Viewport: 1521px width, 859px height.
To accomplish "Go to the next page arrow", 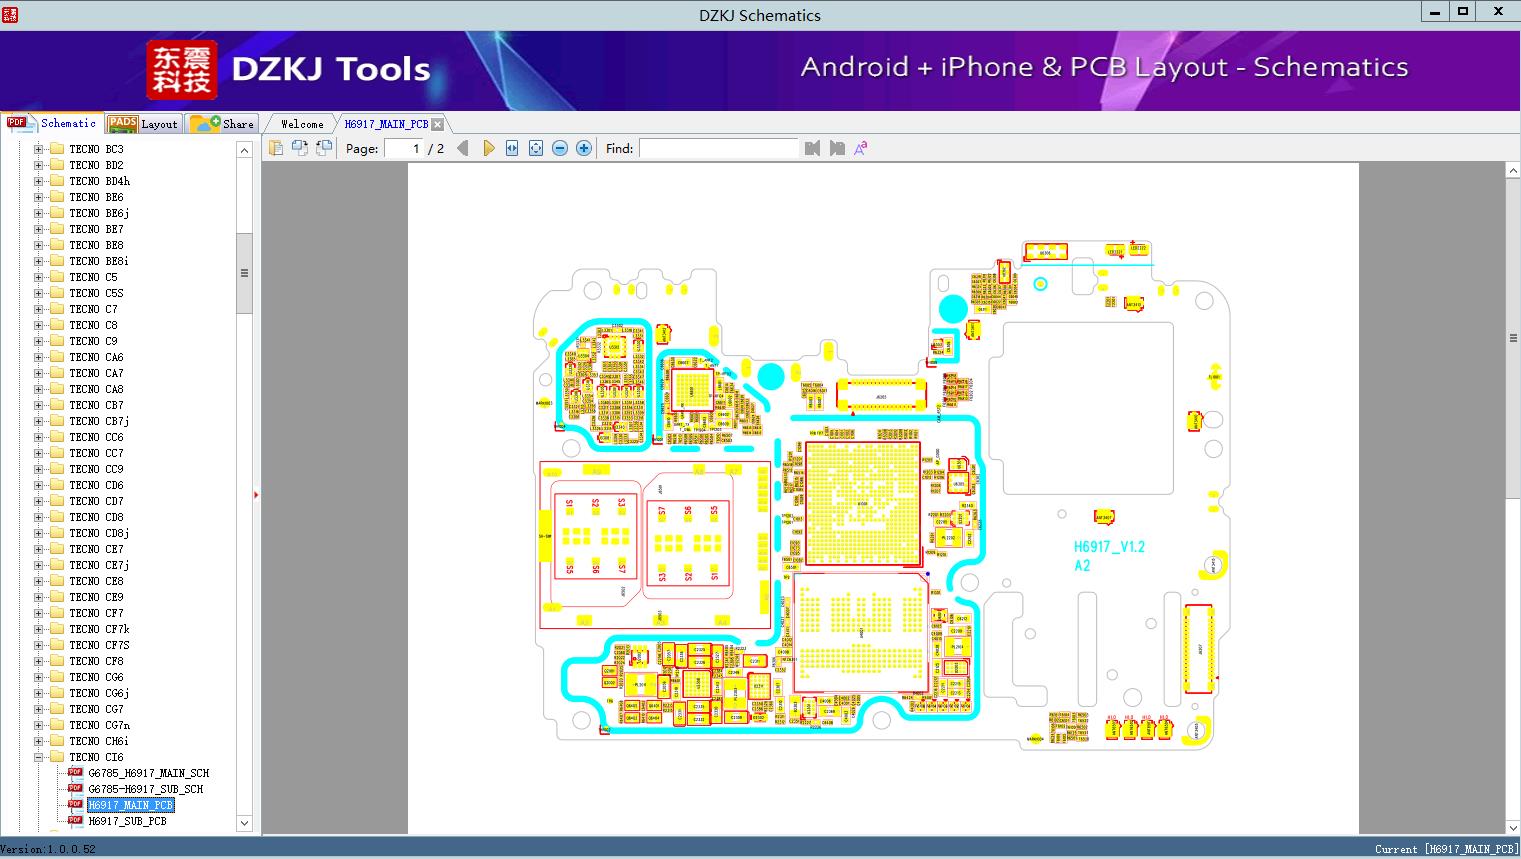I will click(x=488, y=148).
